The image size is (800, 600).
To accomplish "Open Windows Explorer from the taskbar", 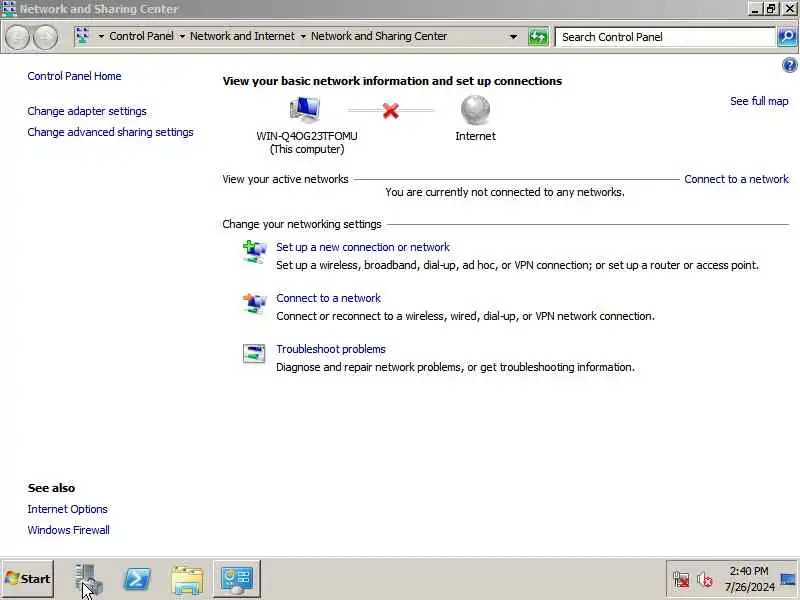I will 187,580.
